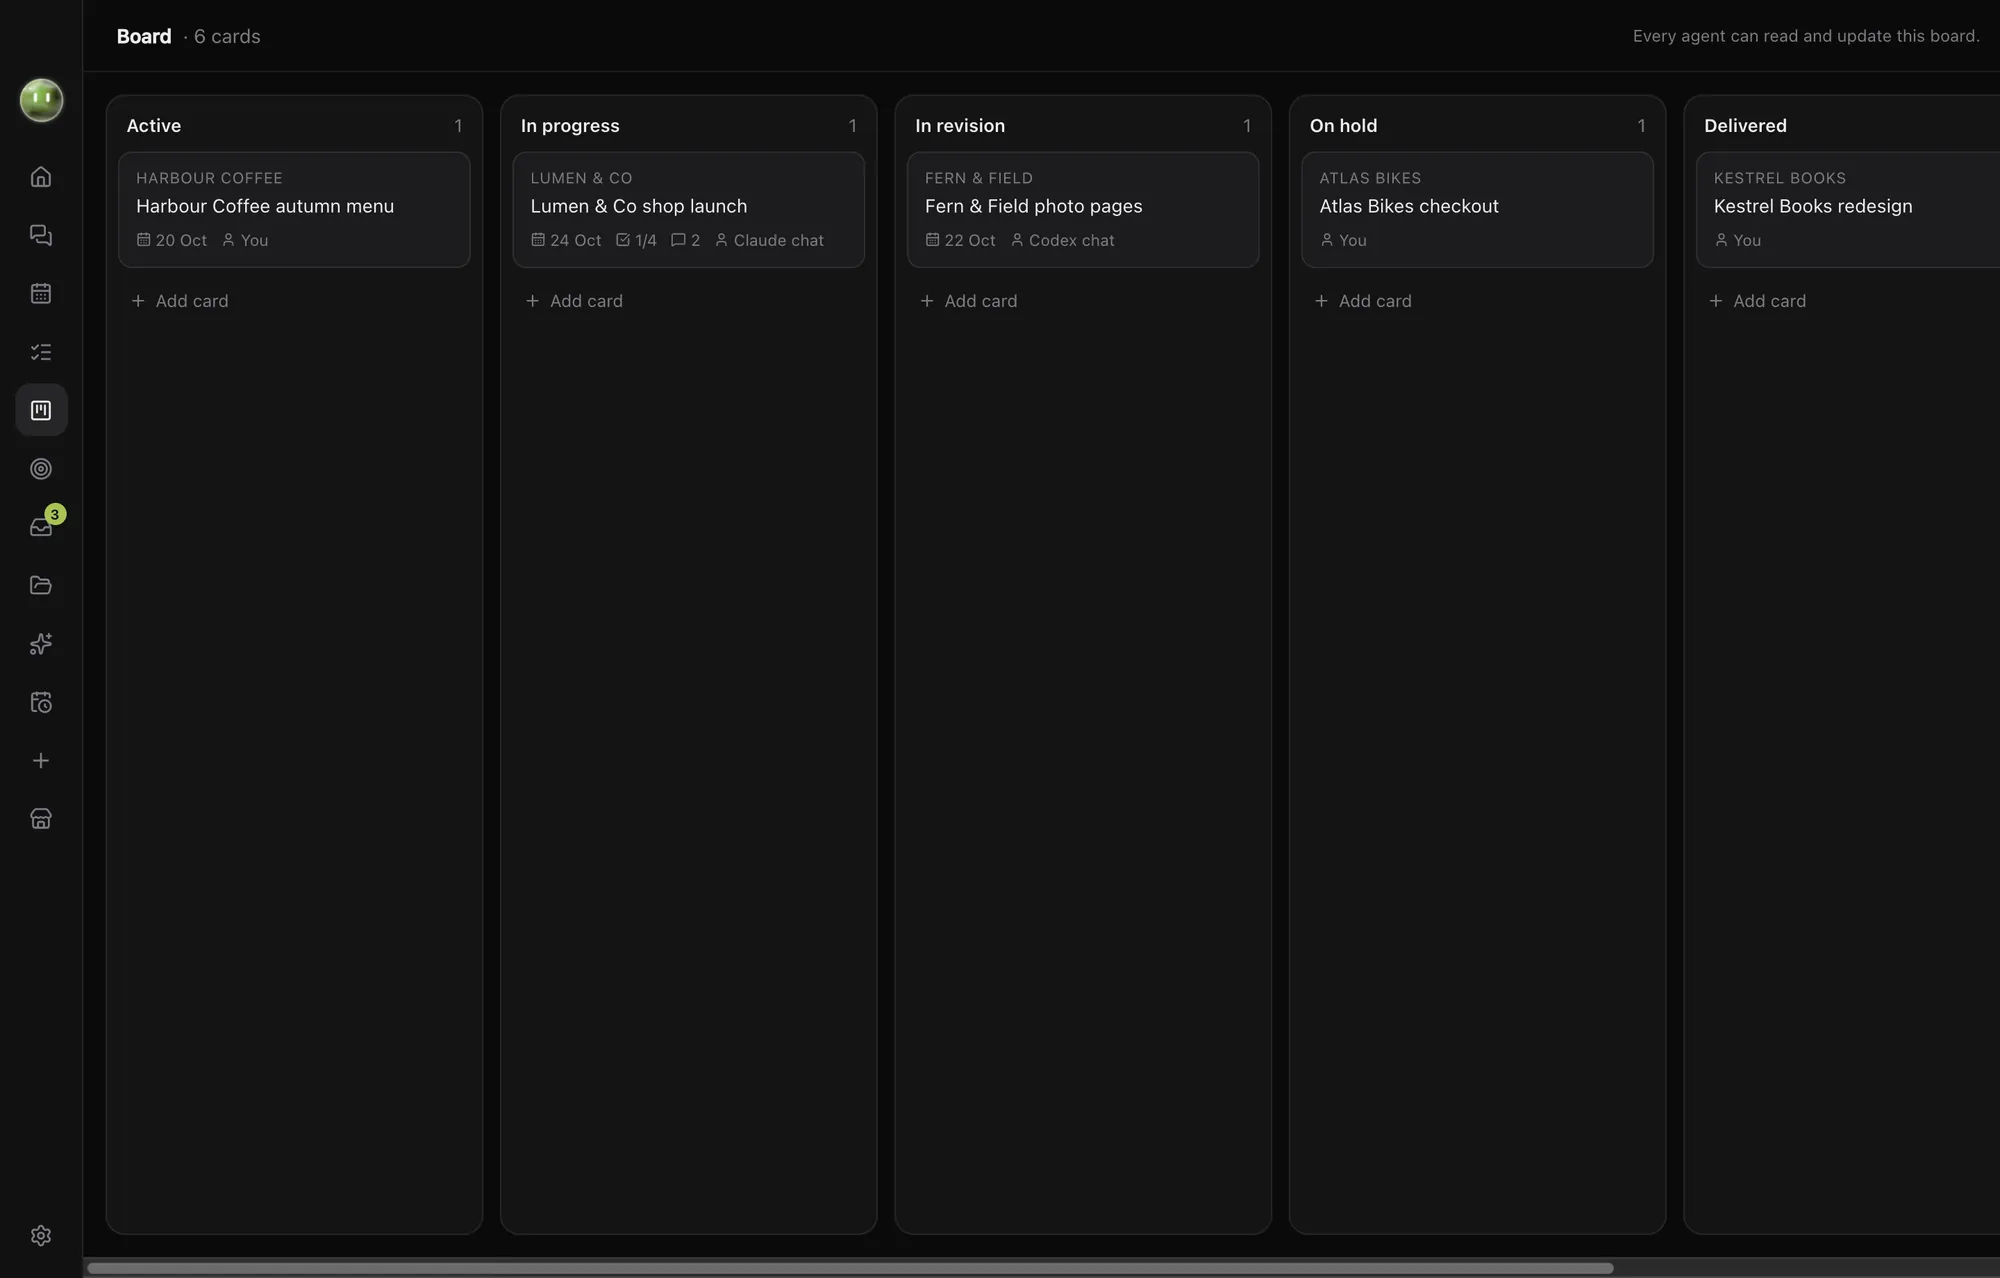Click the 1/4 checklist indicator on Lumen card
This screenshot has height=1278, width=2000.
(x=637, y=240)
